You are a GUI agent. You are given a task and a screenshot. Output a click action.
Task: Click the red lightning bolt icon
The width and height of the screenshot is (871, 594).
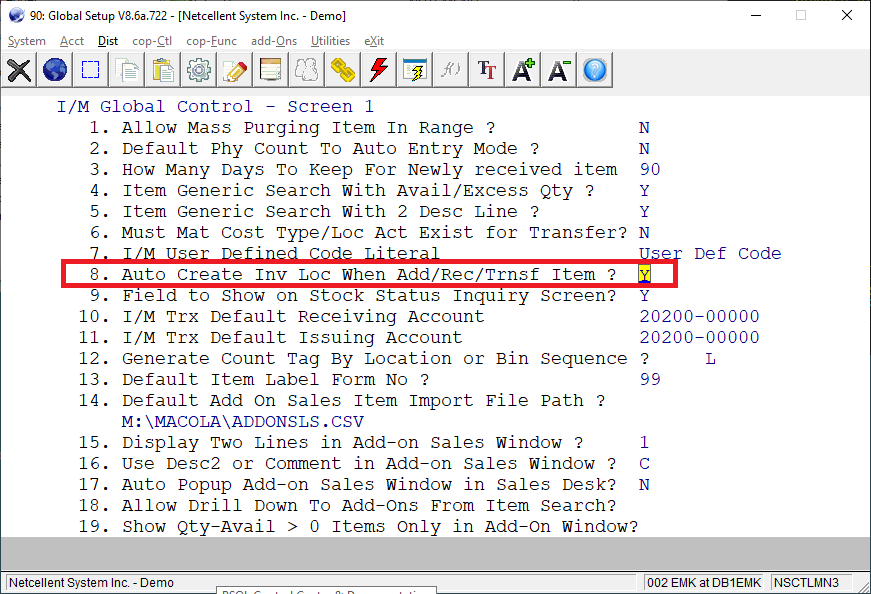click(x=379, y=70)
